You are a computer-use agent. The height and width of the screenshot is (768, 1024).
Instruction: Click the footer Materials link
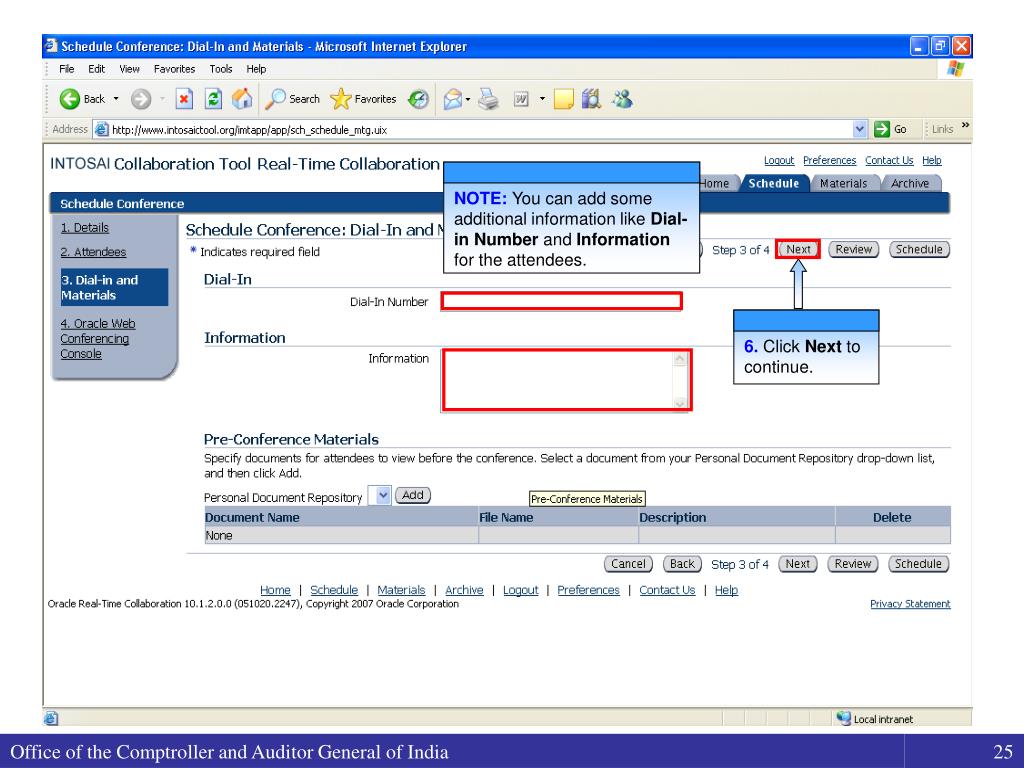click(401, 590)
